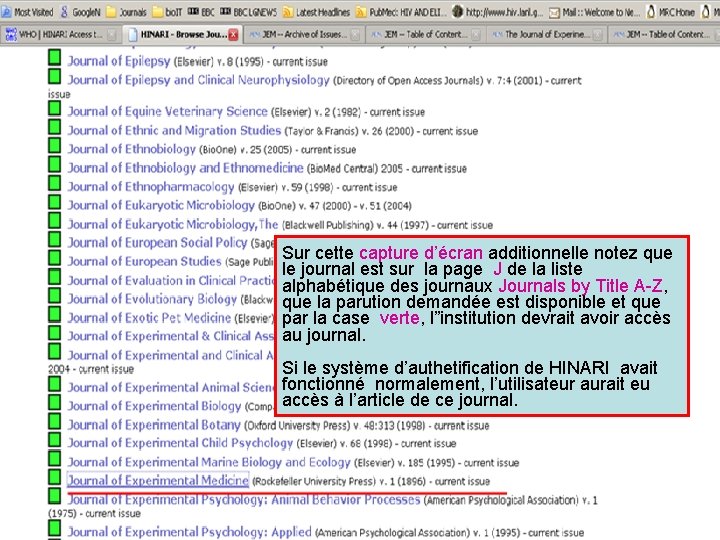Open Journal of European Social Policy
Viewport: 720px width, 540px height.
[158, 242]
